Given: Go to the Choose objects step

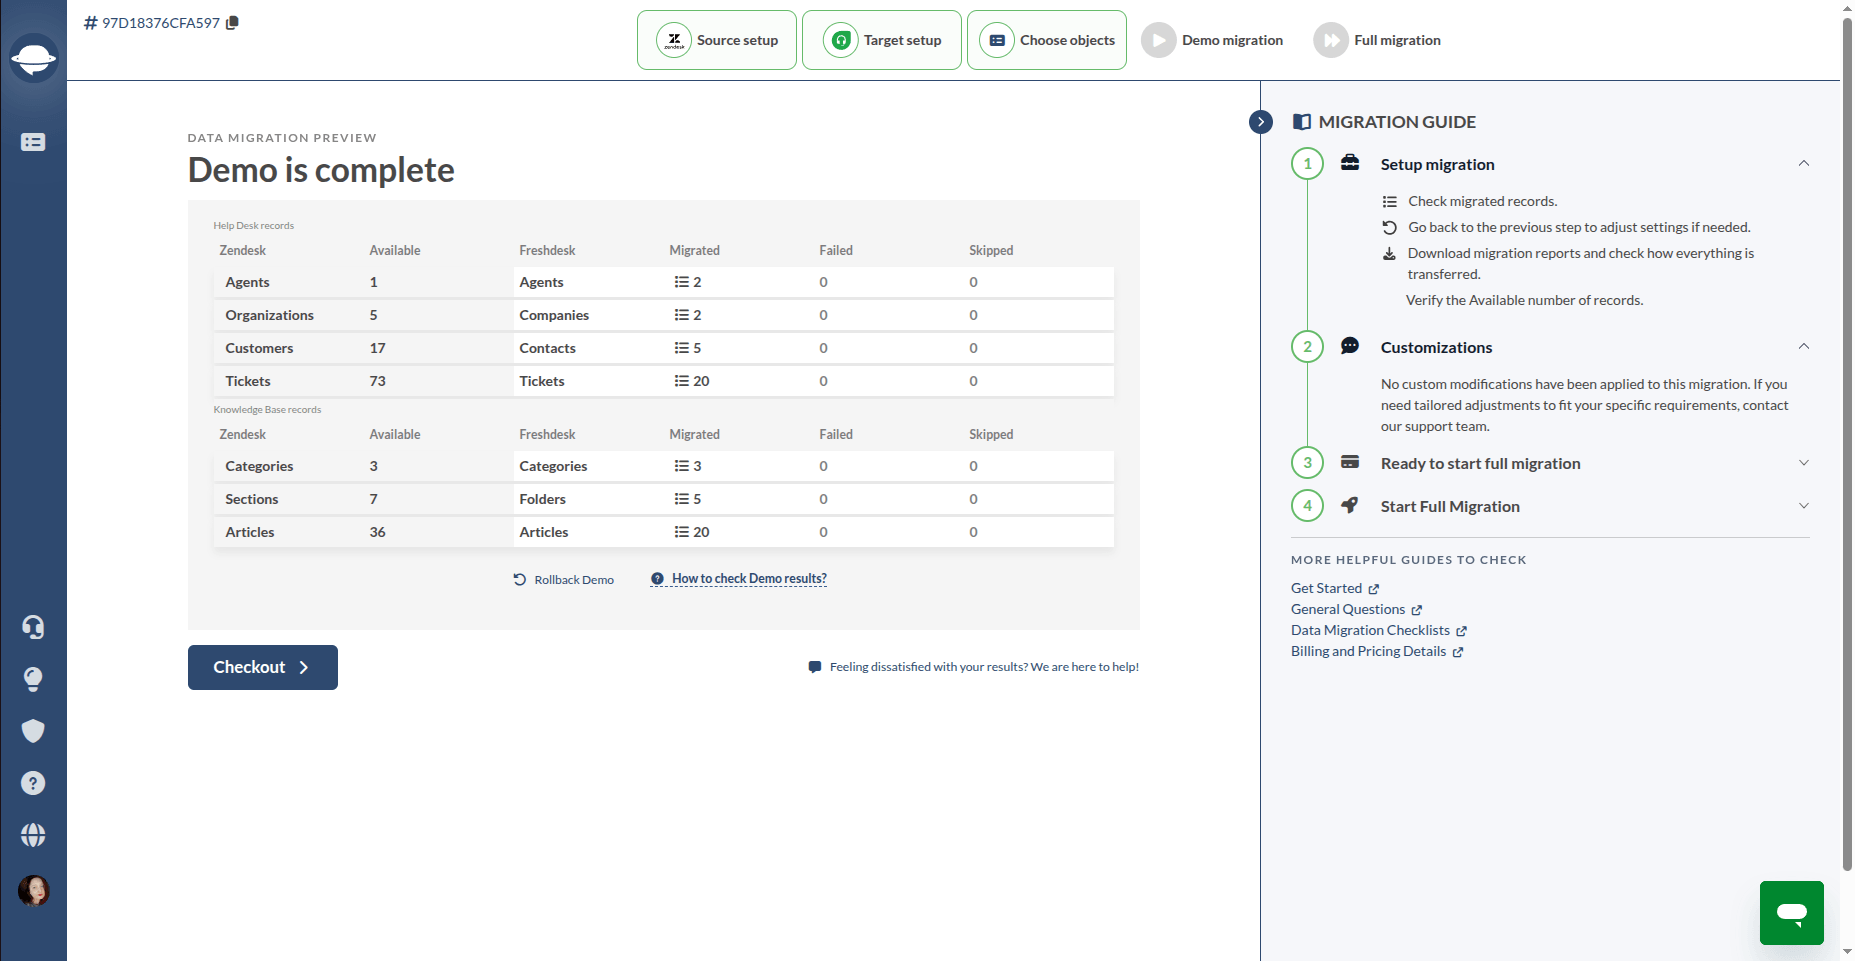Looking at the screenshot, I should pos(1047,40).
